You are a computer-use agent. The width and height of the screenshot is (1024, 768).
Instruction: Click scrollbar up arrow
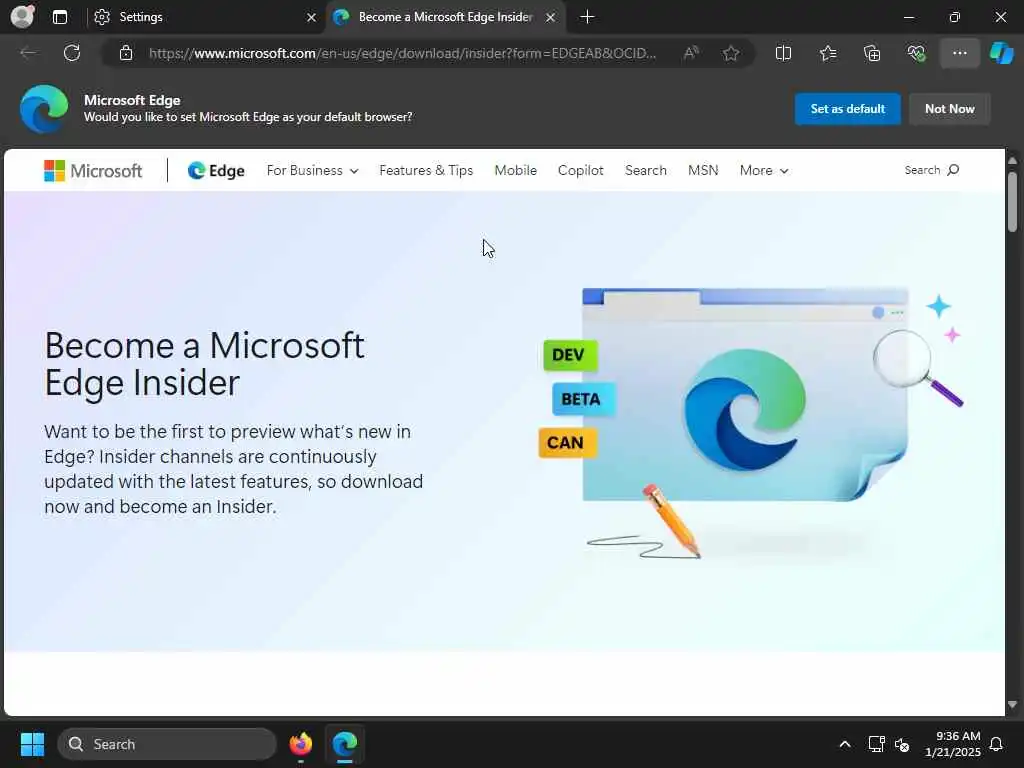(x=1012, y=160)
